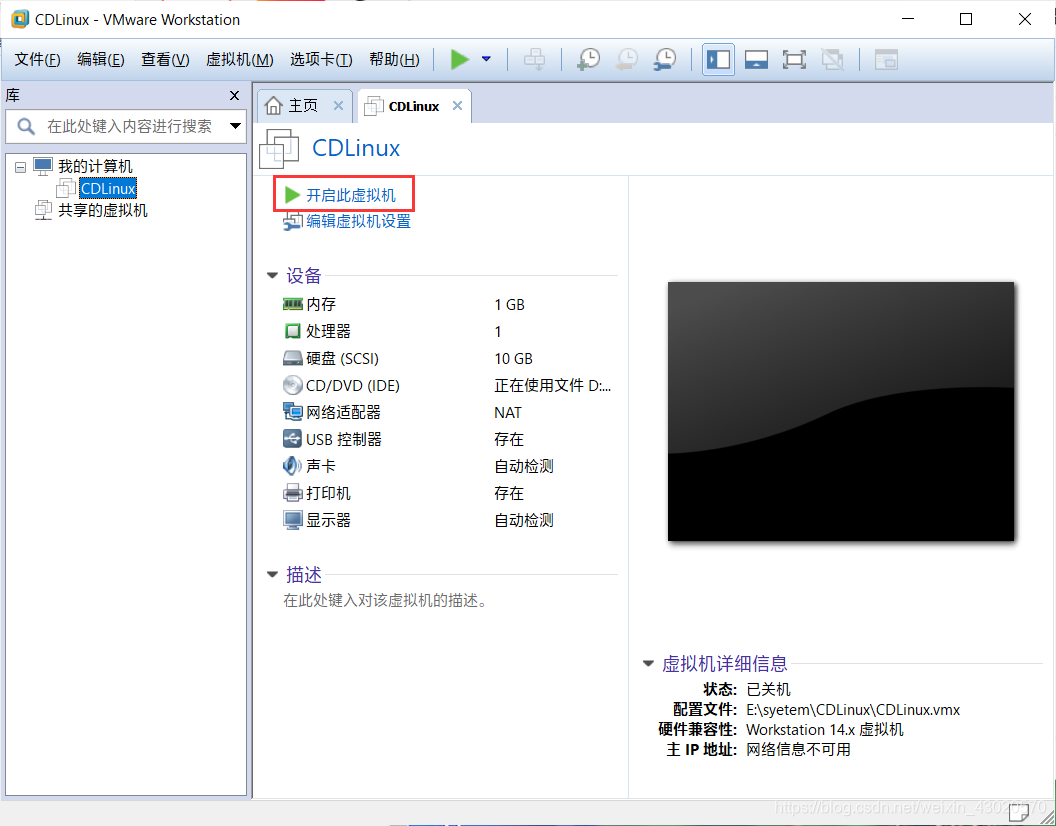Toggle the console thumbnail bar view
The height and width of the screenshot is (826, 1056).
pos(756,59)
